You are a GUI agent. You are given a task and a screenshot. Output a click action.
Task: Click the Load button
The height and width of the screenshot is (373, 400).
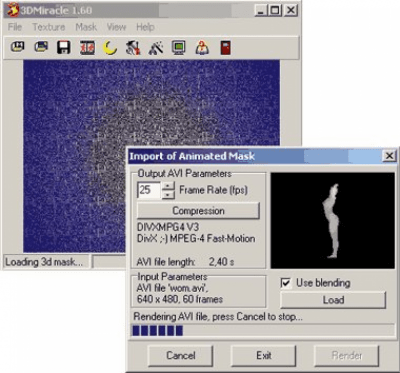[333, 300]
